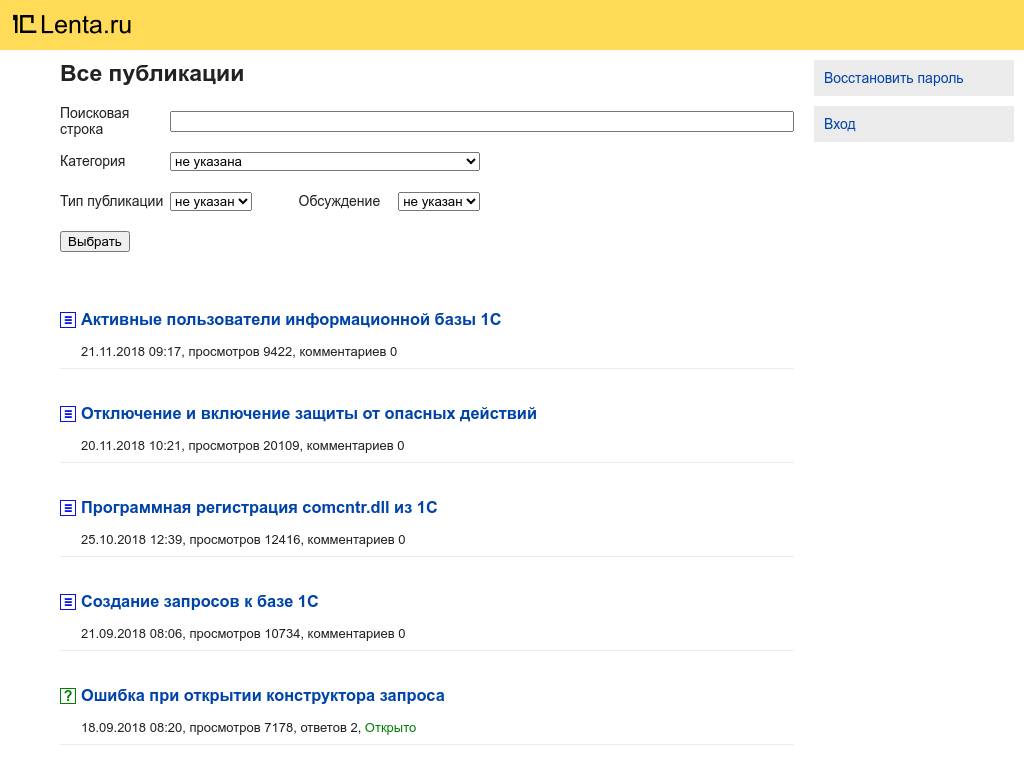Open Программная регистрация comcntr.dll из 1С

click(x=259, y=507)
